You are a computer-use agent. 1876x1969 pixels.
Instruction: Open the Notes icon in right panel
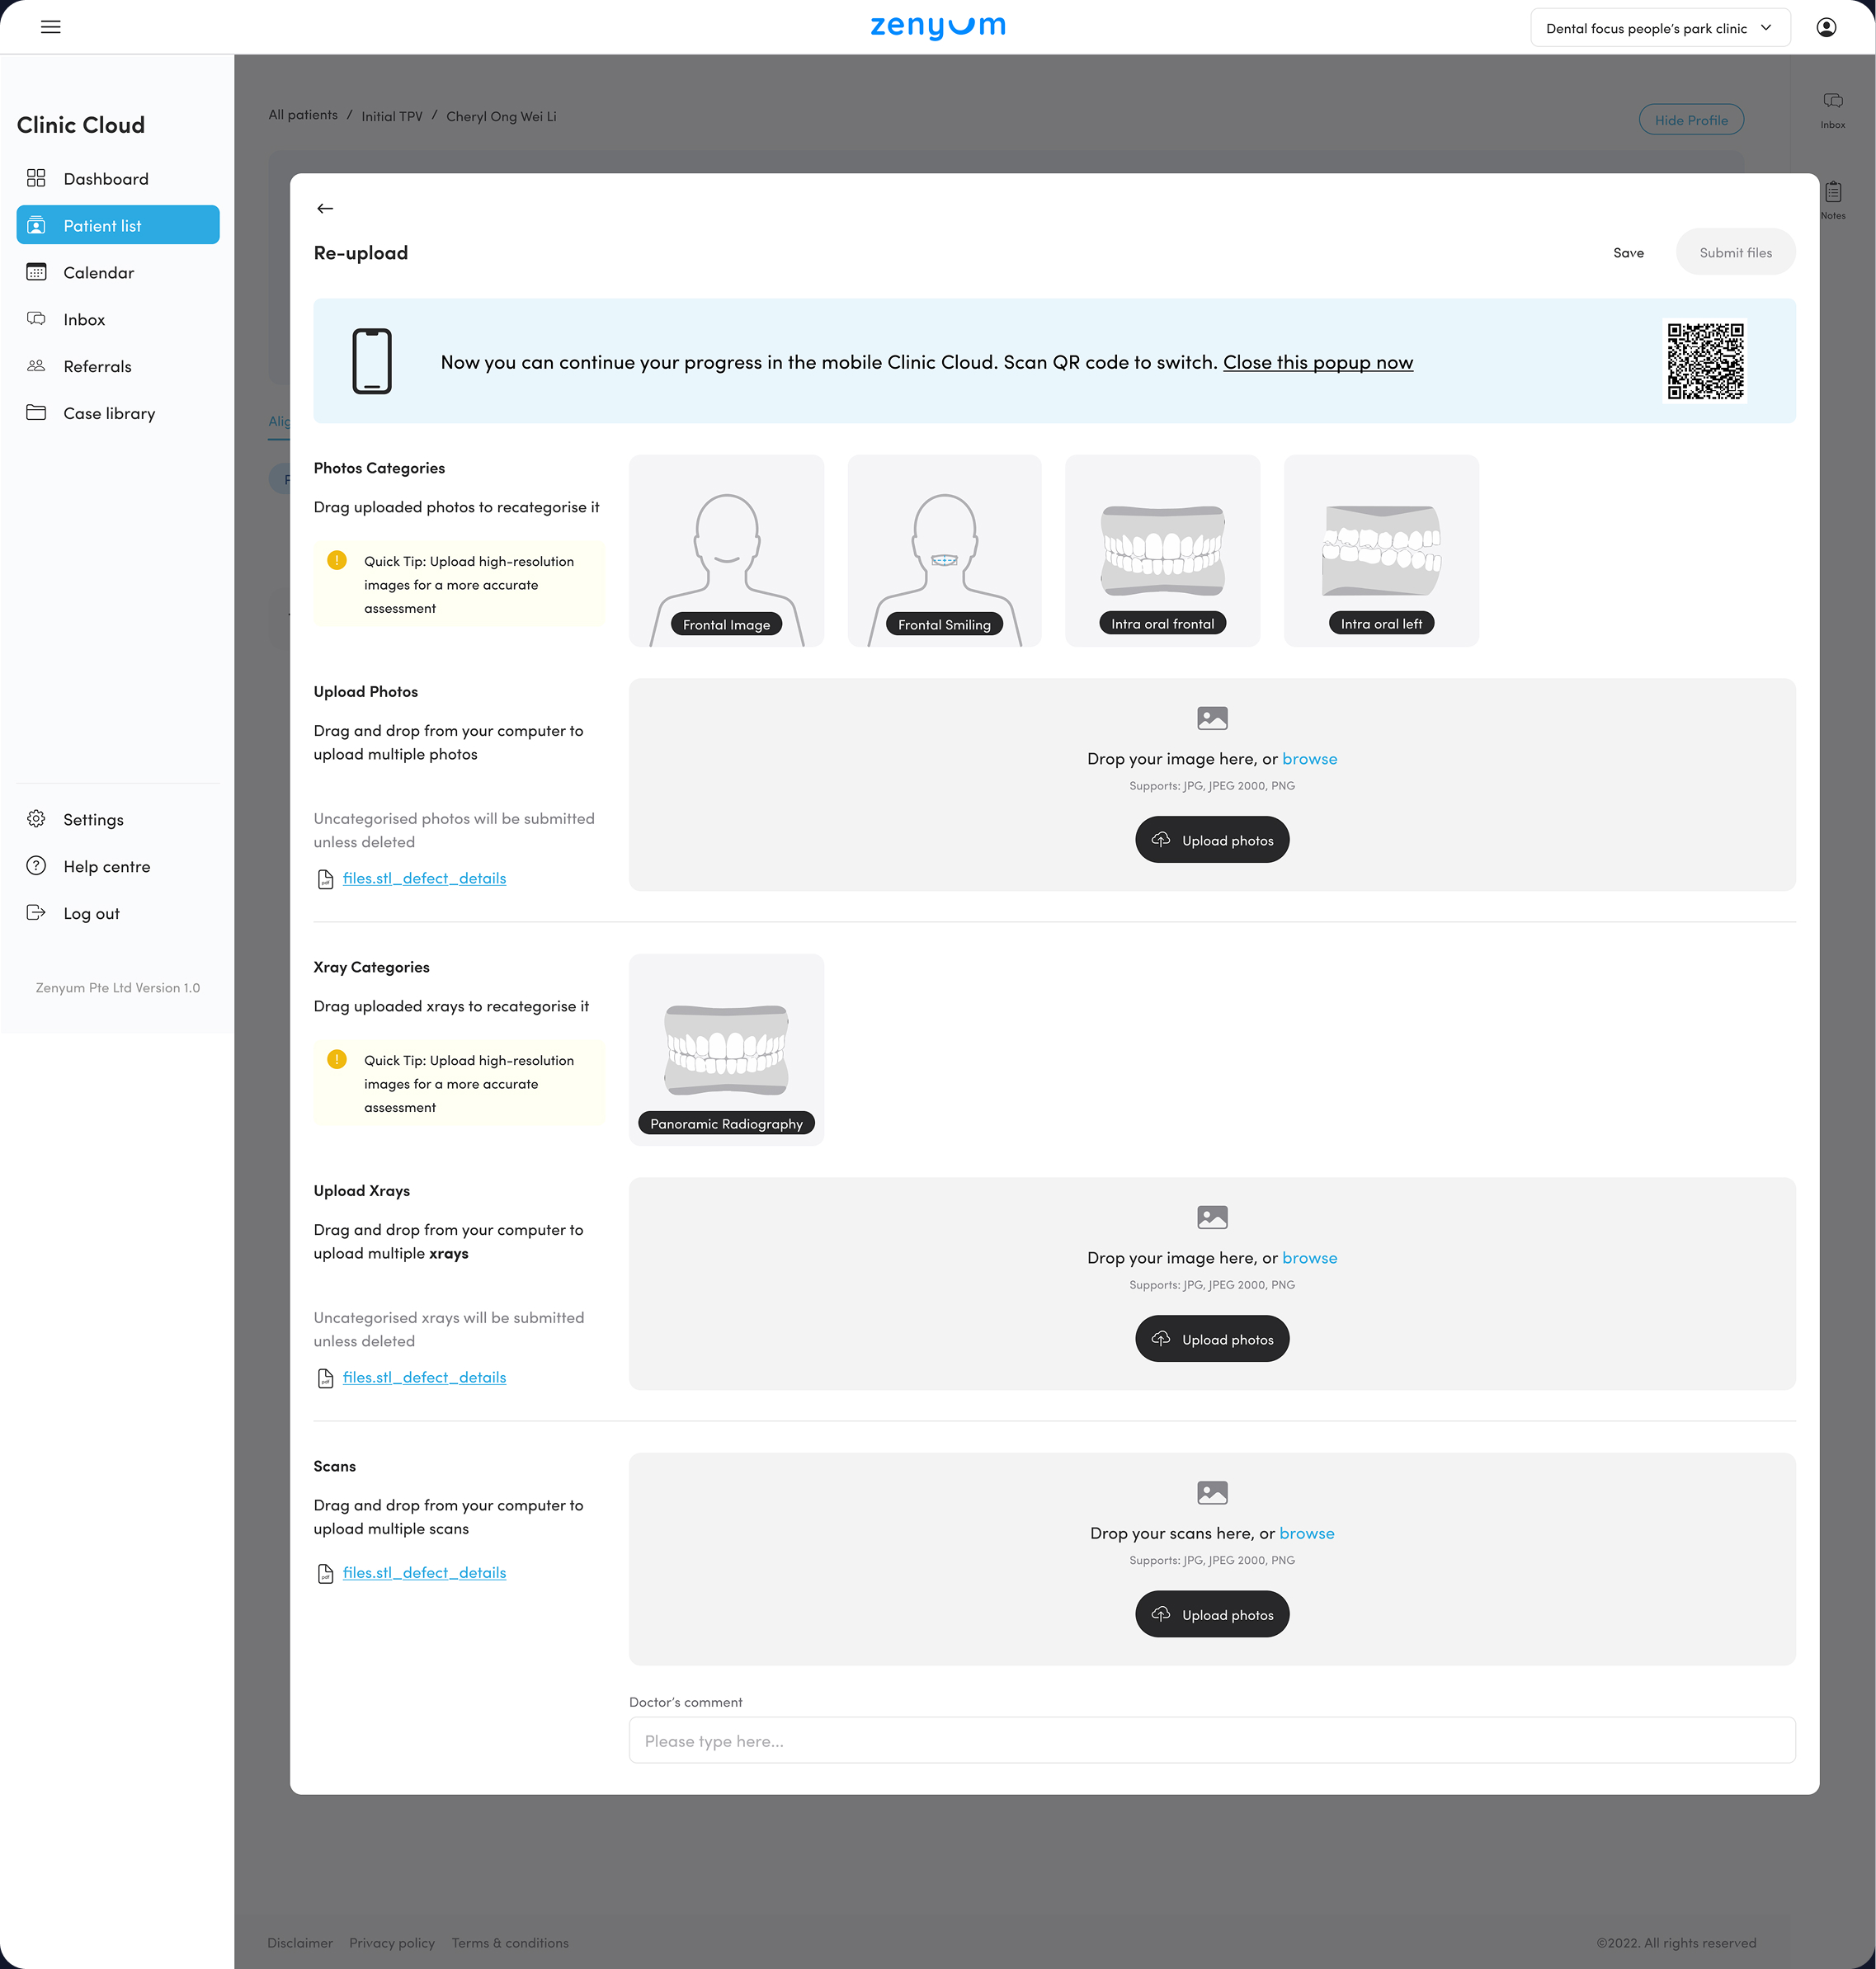pyautogui.click(x=1832, y=192)
